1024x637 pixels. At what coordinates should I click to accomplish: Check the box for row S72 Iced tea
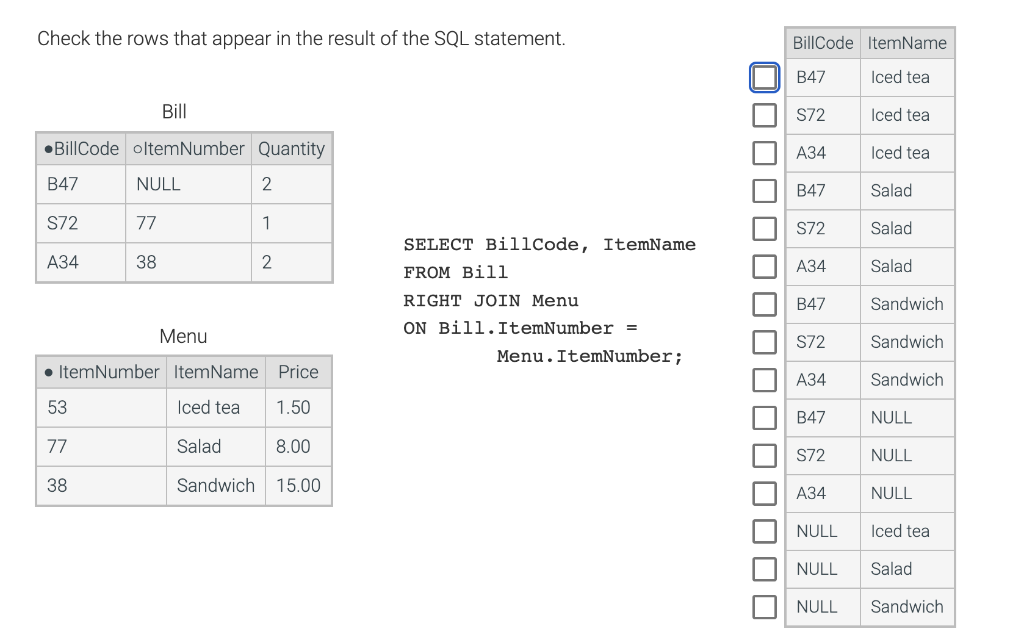[x=764, y=115]
